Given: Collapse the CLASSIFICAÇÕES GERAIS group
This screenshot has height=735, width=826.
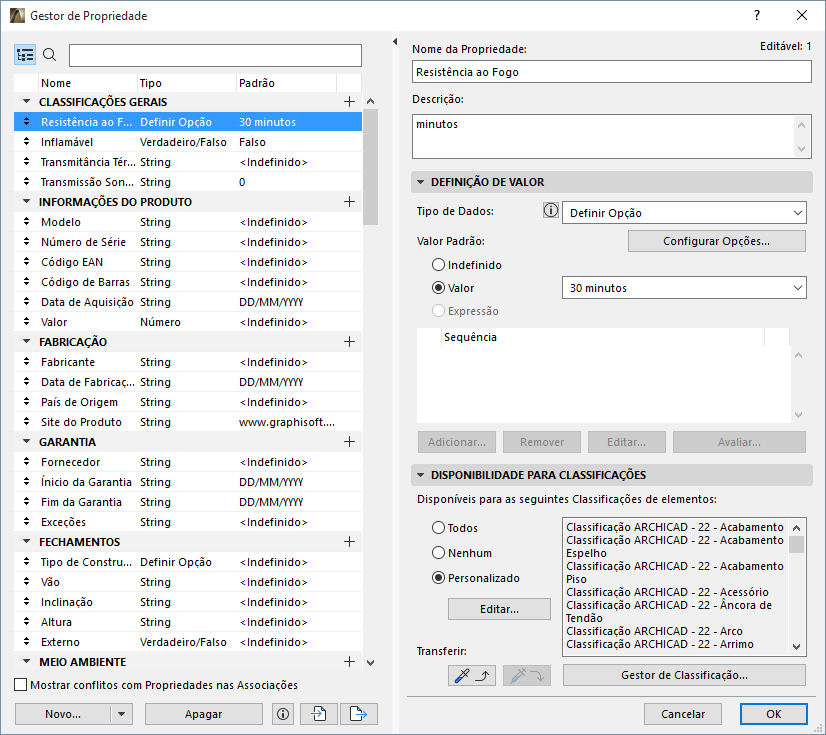Looking at the screenshot, I should point(26,101).
